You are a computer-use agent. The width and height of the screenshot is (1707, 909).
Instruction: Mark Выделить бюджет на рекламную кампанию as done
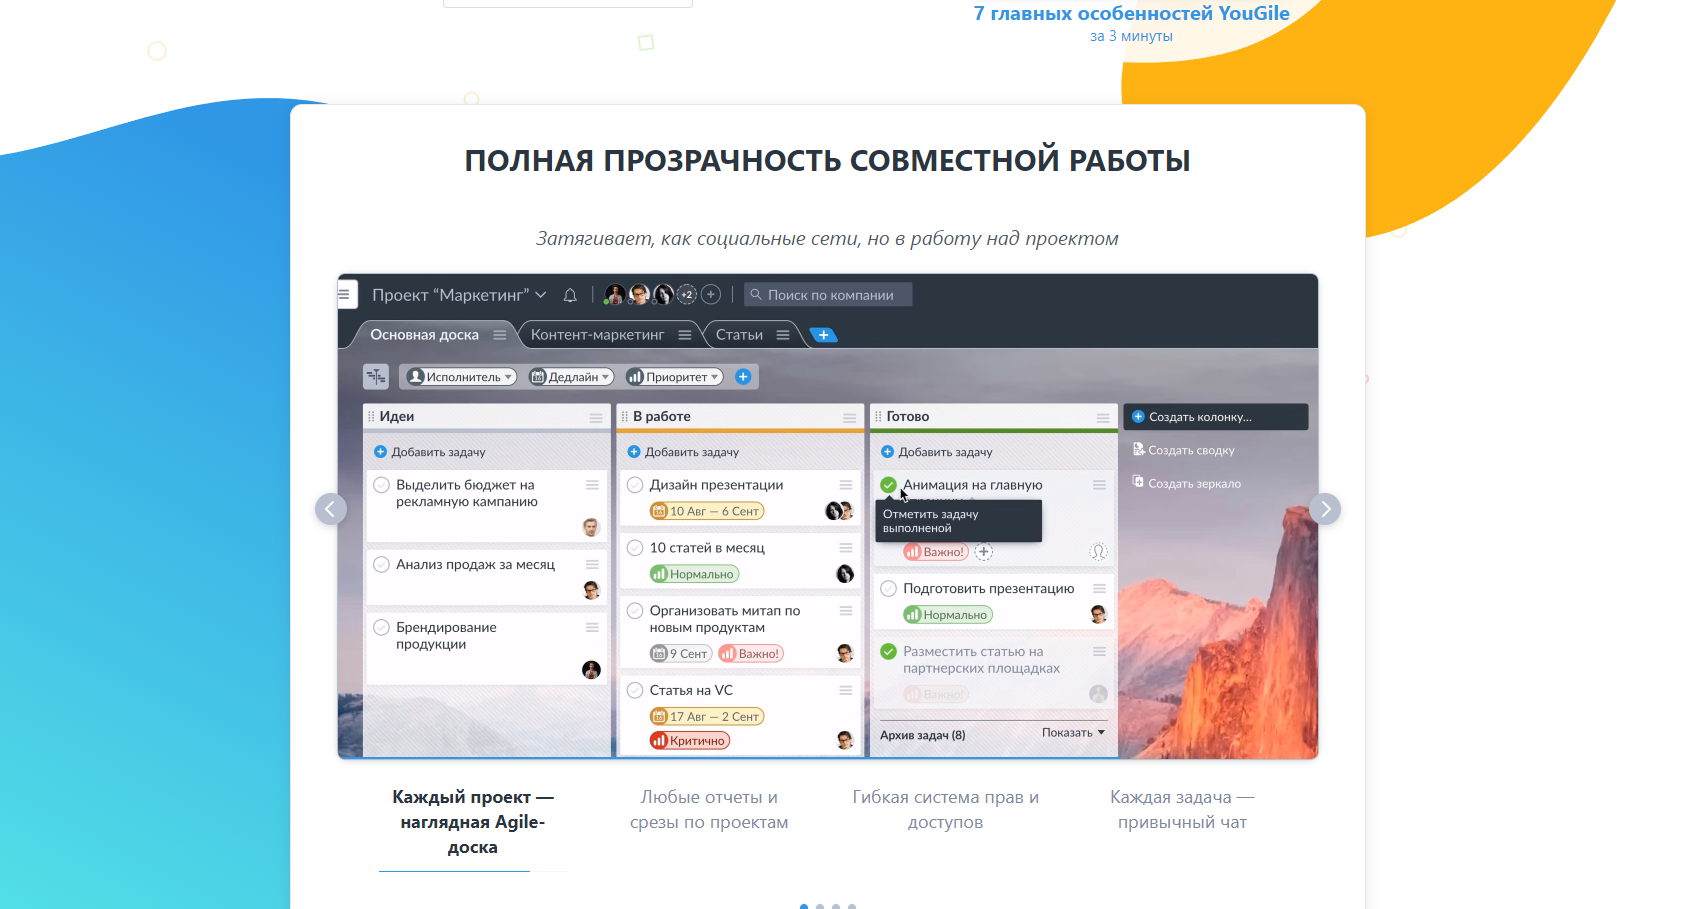[381, 485]
